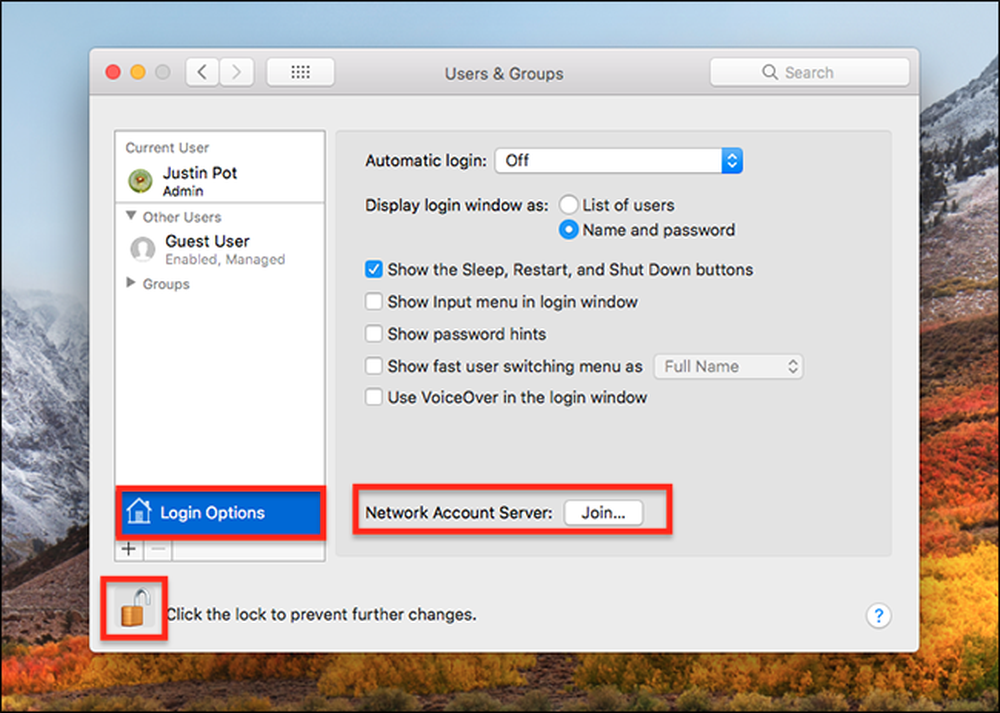Collapse the Other Users disclosure triangle
The image size is (1000, 713).
point(131,216)
